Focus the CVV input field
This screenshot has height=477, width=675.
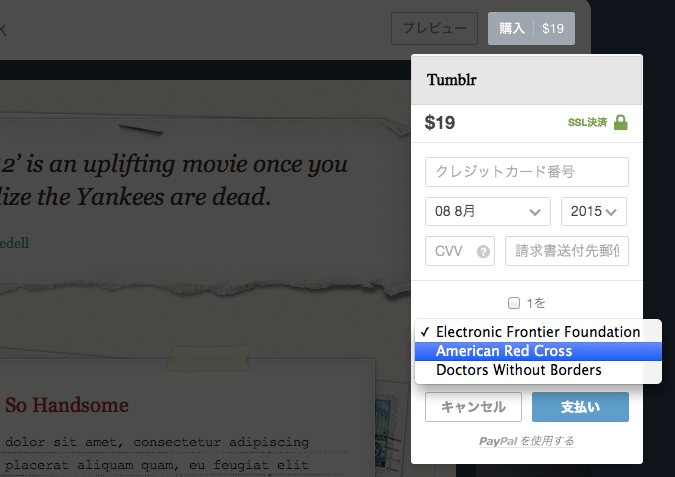460,251
